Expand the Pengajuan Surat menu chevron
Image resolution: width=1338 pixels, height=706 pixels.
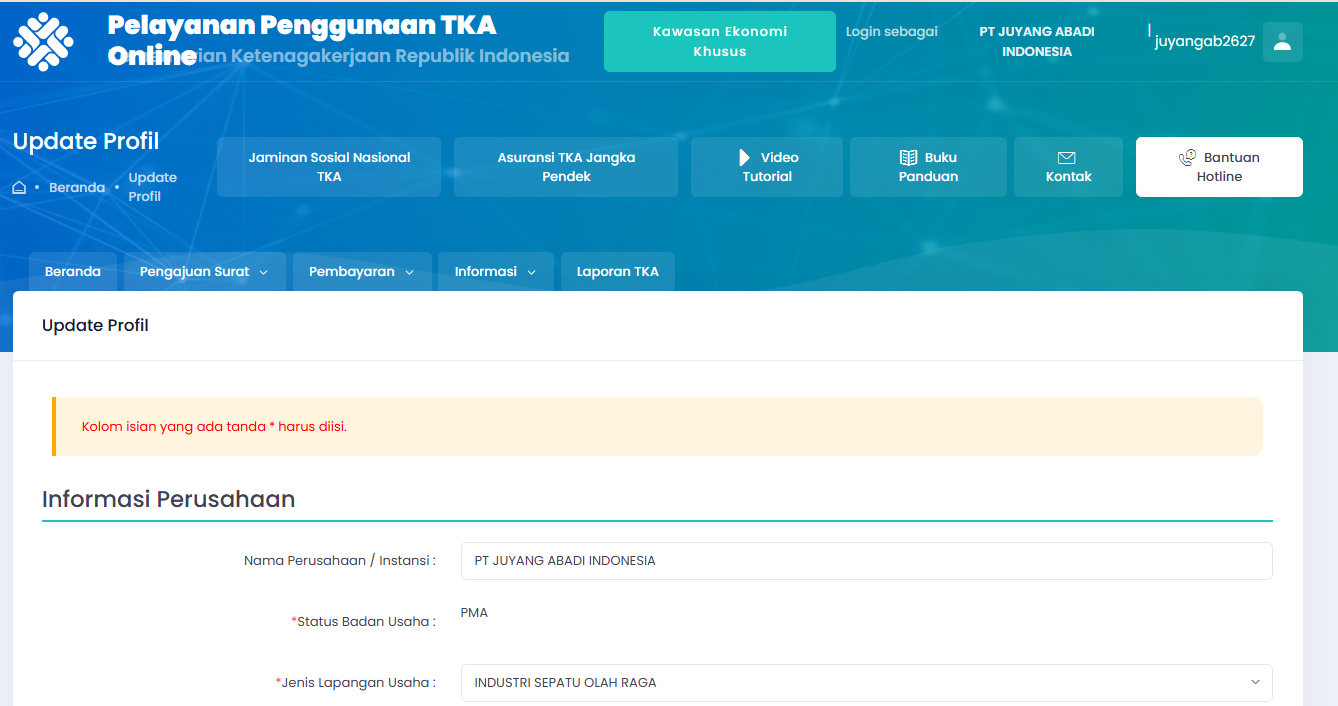pyautogui.click(x=264, y=272)
